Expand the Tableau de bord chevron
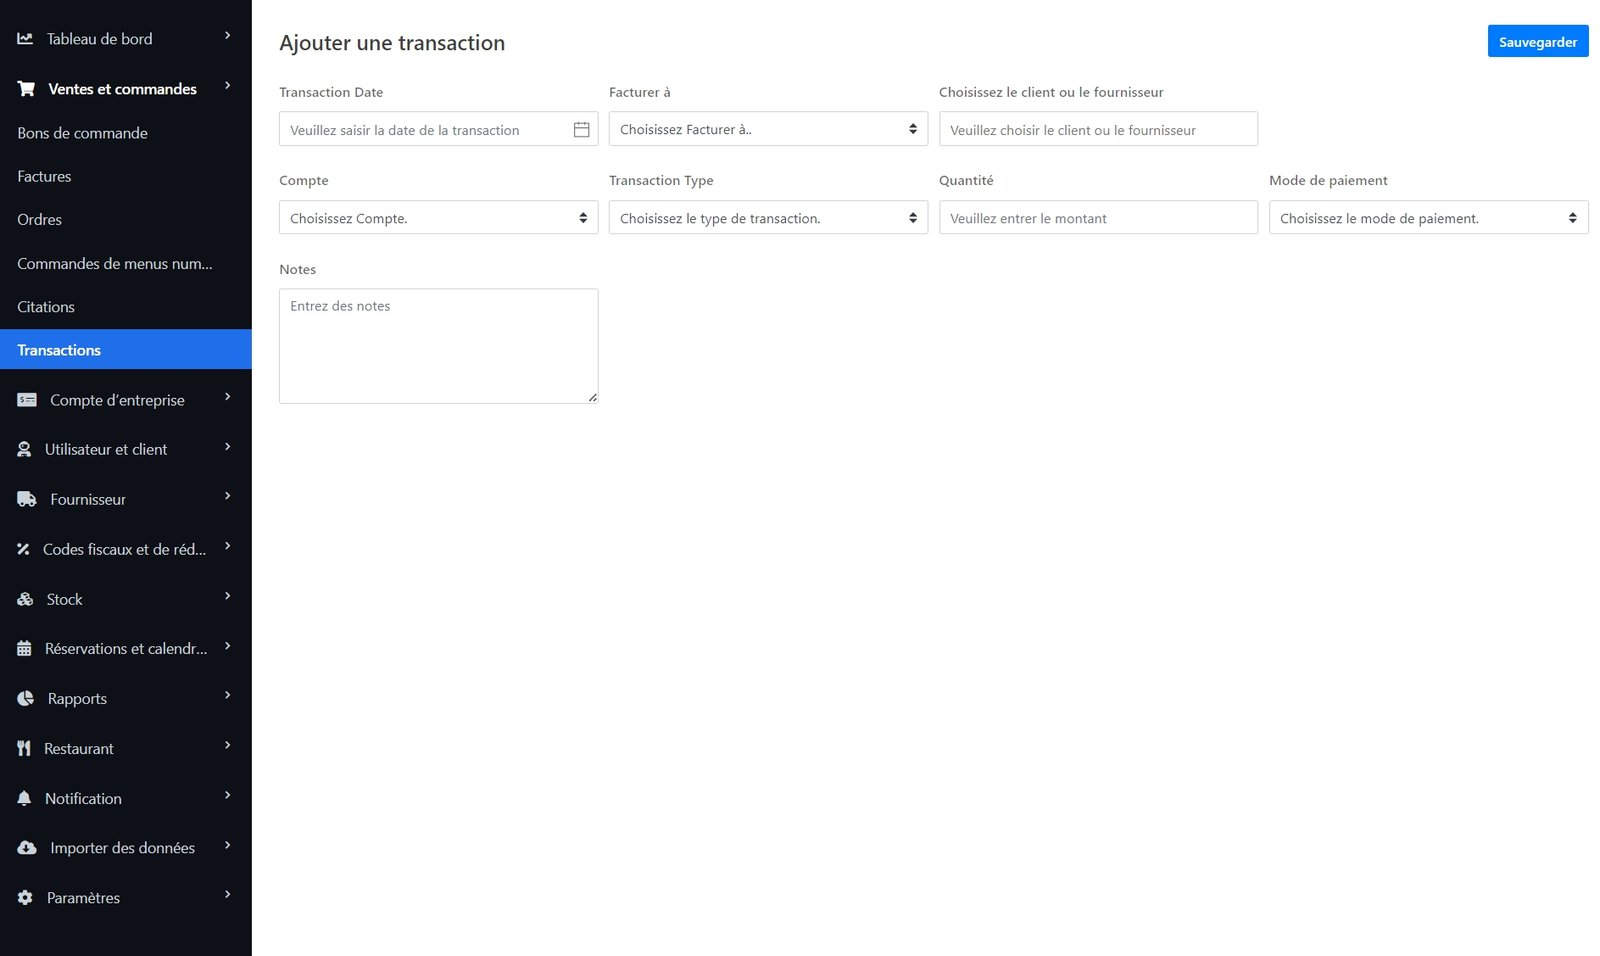The width and height of the screenshot is (1600, 956). click(x=228, y=36)
